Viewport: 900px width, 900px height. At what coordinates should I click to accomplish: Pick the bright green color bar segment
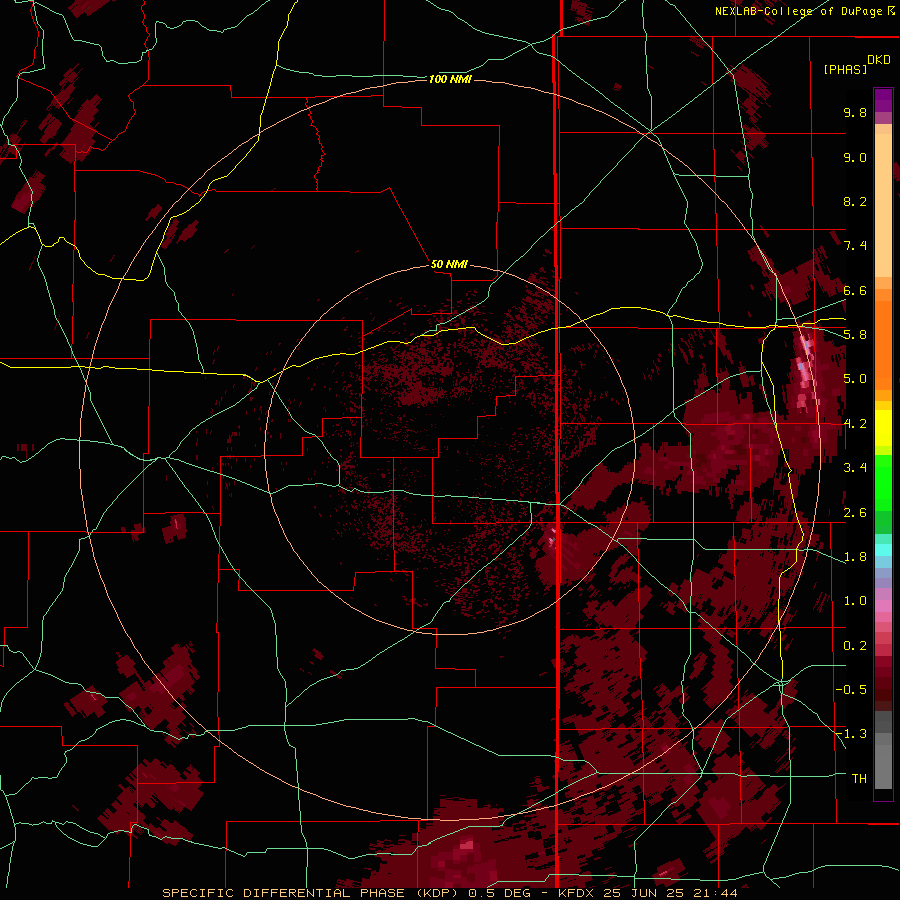883,482
